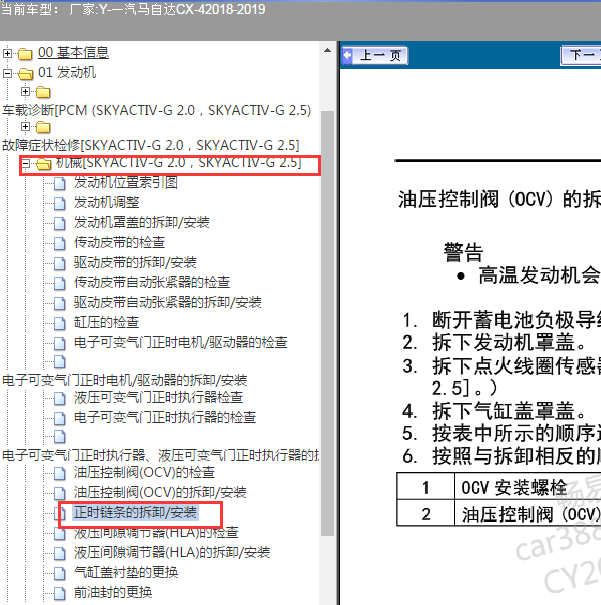601x605 pixels.
Task: Go to next page with 下一页
Action: tap(581, 56)
